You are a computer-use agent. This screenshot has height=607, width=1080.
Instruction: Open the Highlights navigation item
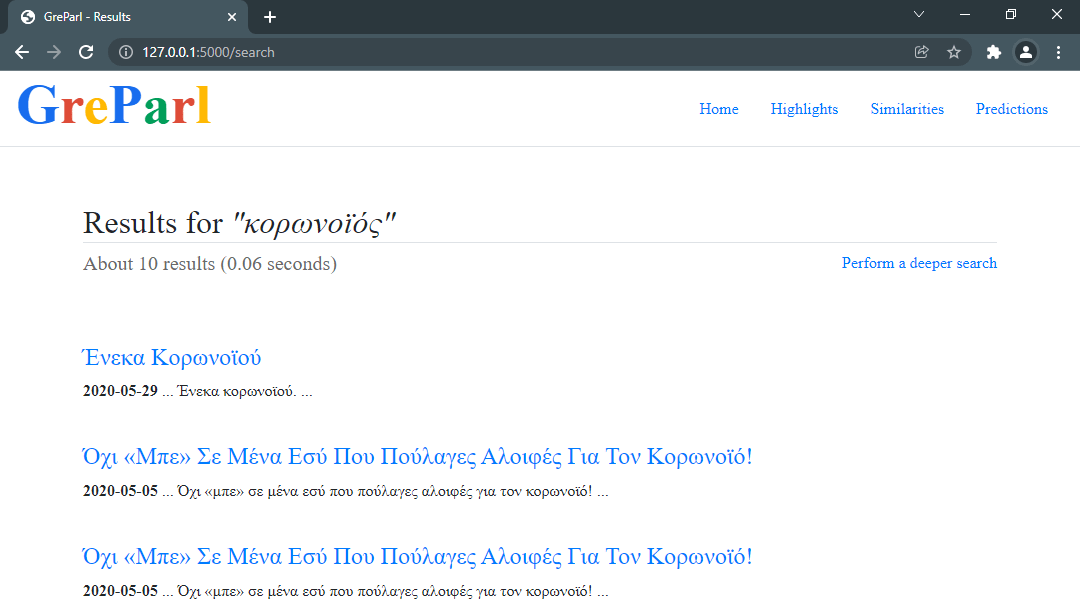(804, 109)
